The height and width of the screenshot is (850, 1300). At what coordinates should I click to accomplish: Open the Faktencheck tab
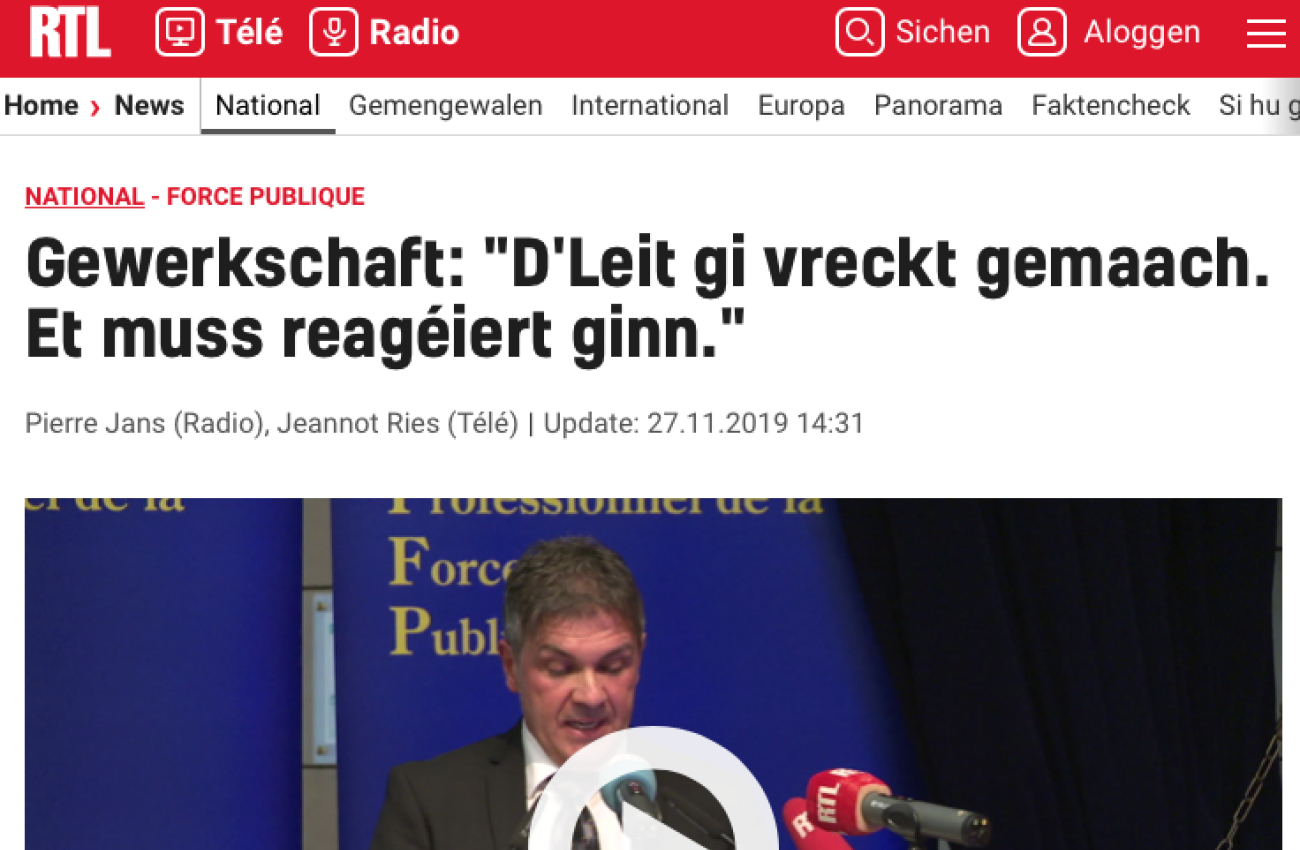click(x=1111, y=105)
